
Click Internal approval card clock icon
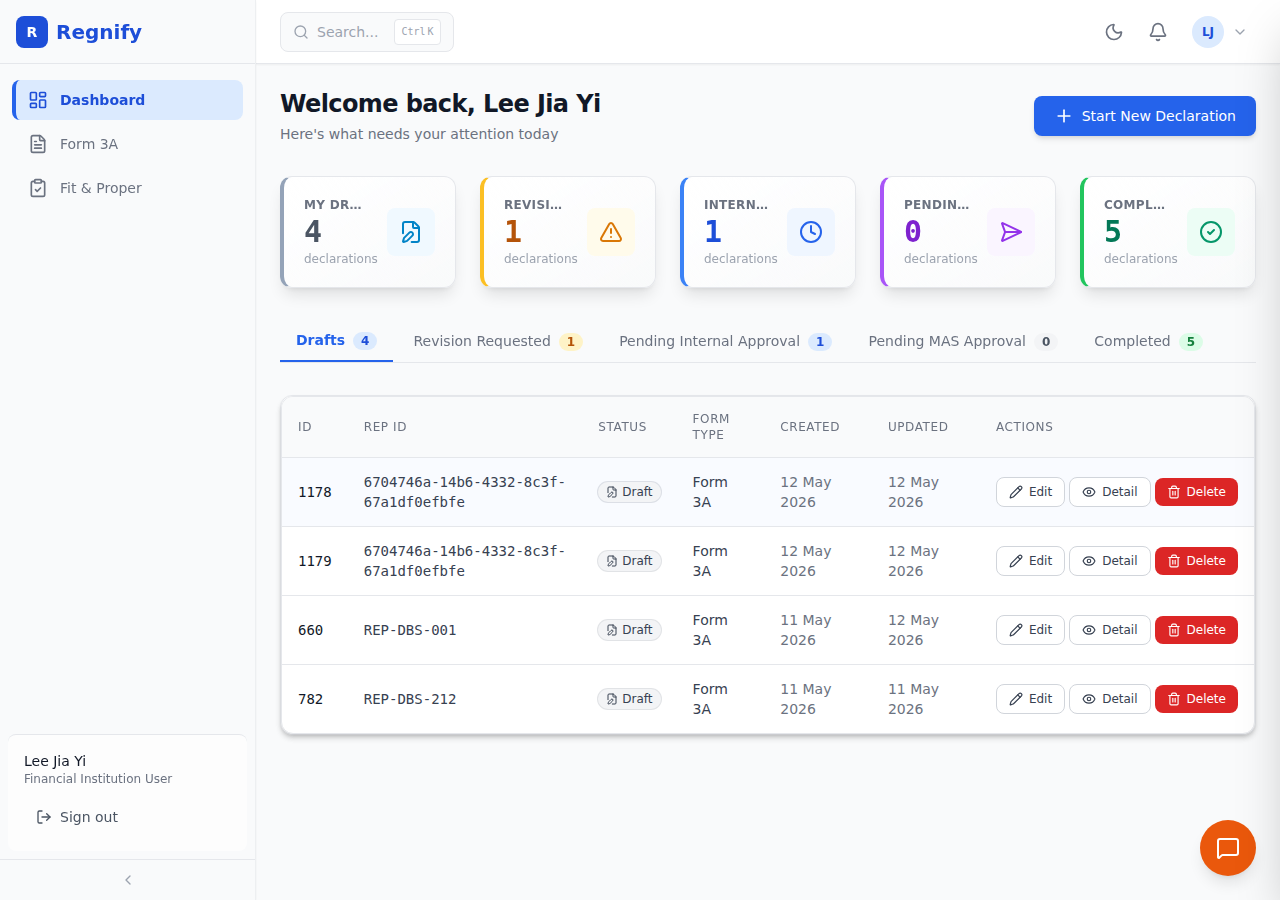tap(811, 232)
